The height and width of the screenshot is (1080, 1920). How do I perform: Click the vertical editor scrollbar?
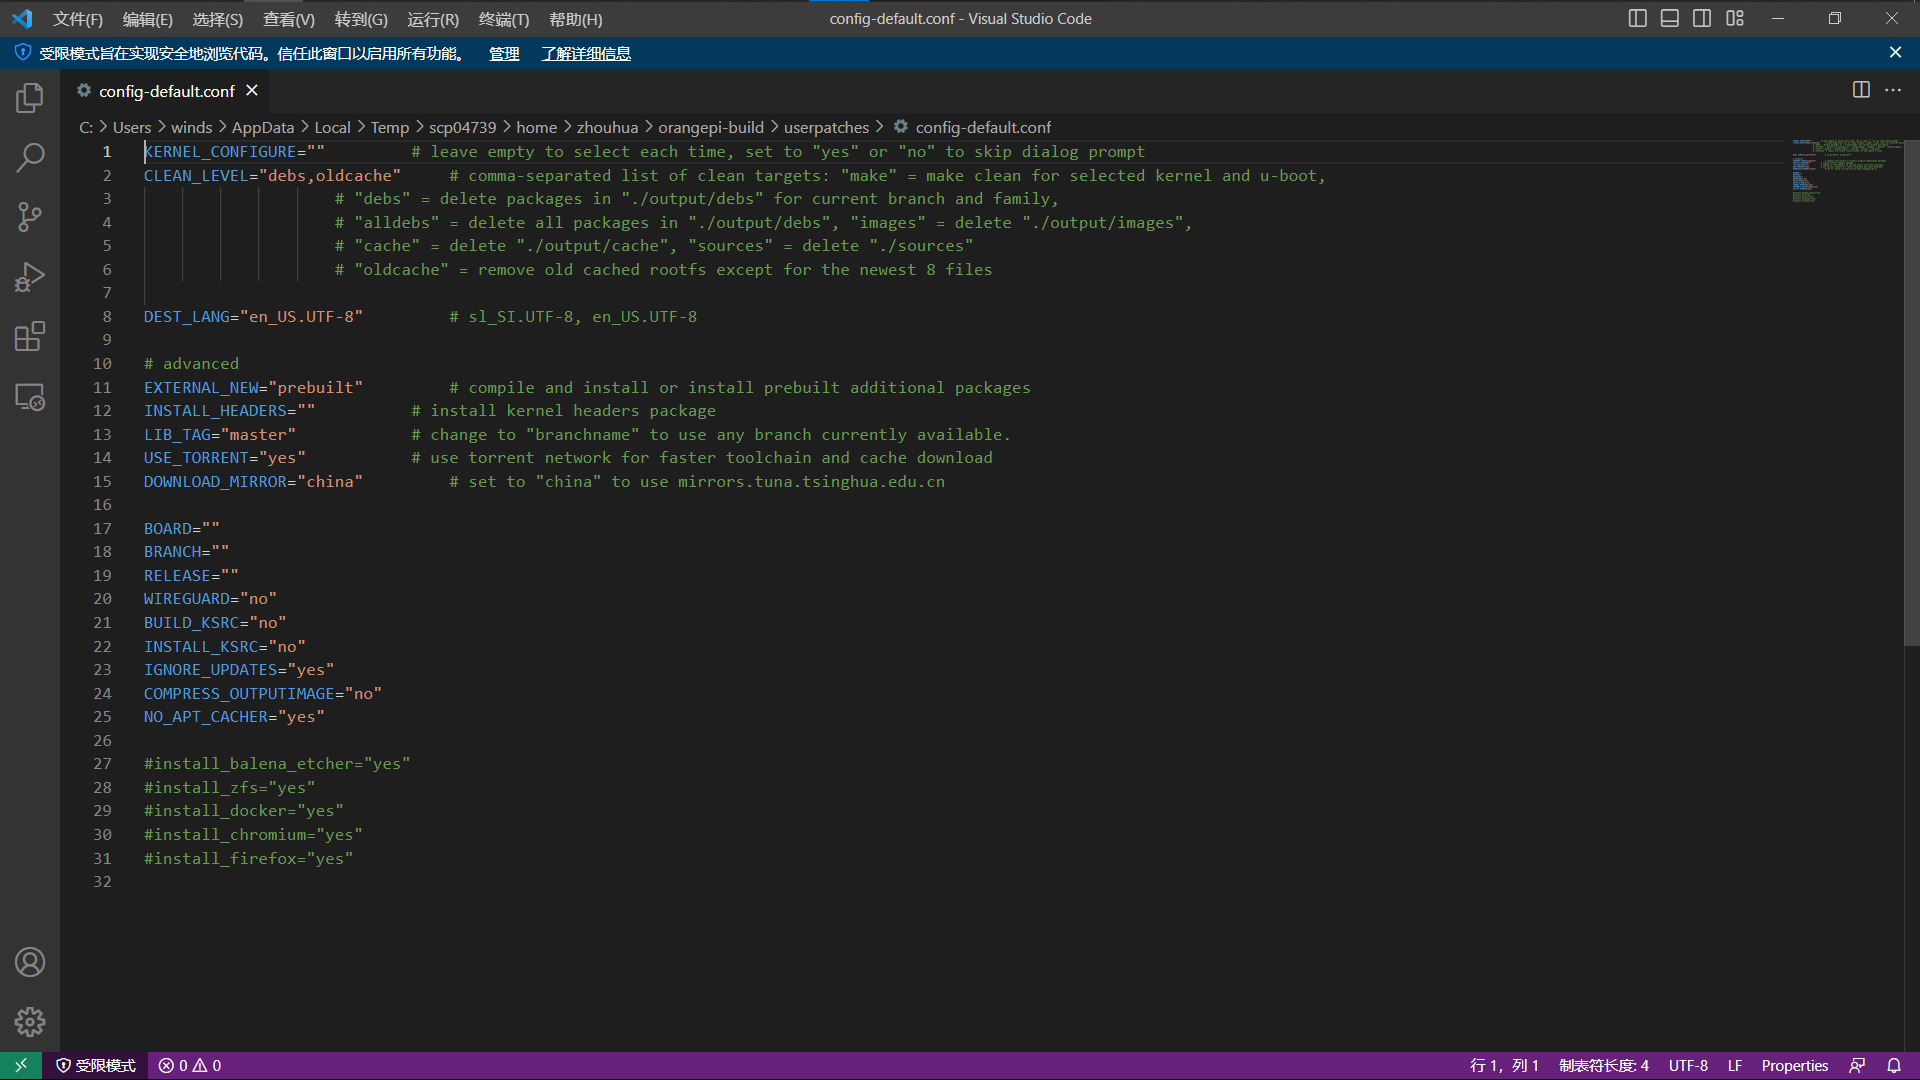tap(1911, 393)
